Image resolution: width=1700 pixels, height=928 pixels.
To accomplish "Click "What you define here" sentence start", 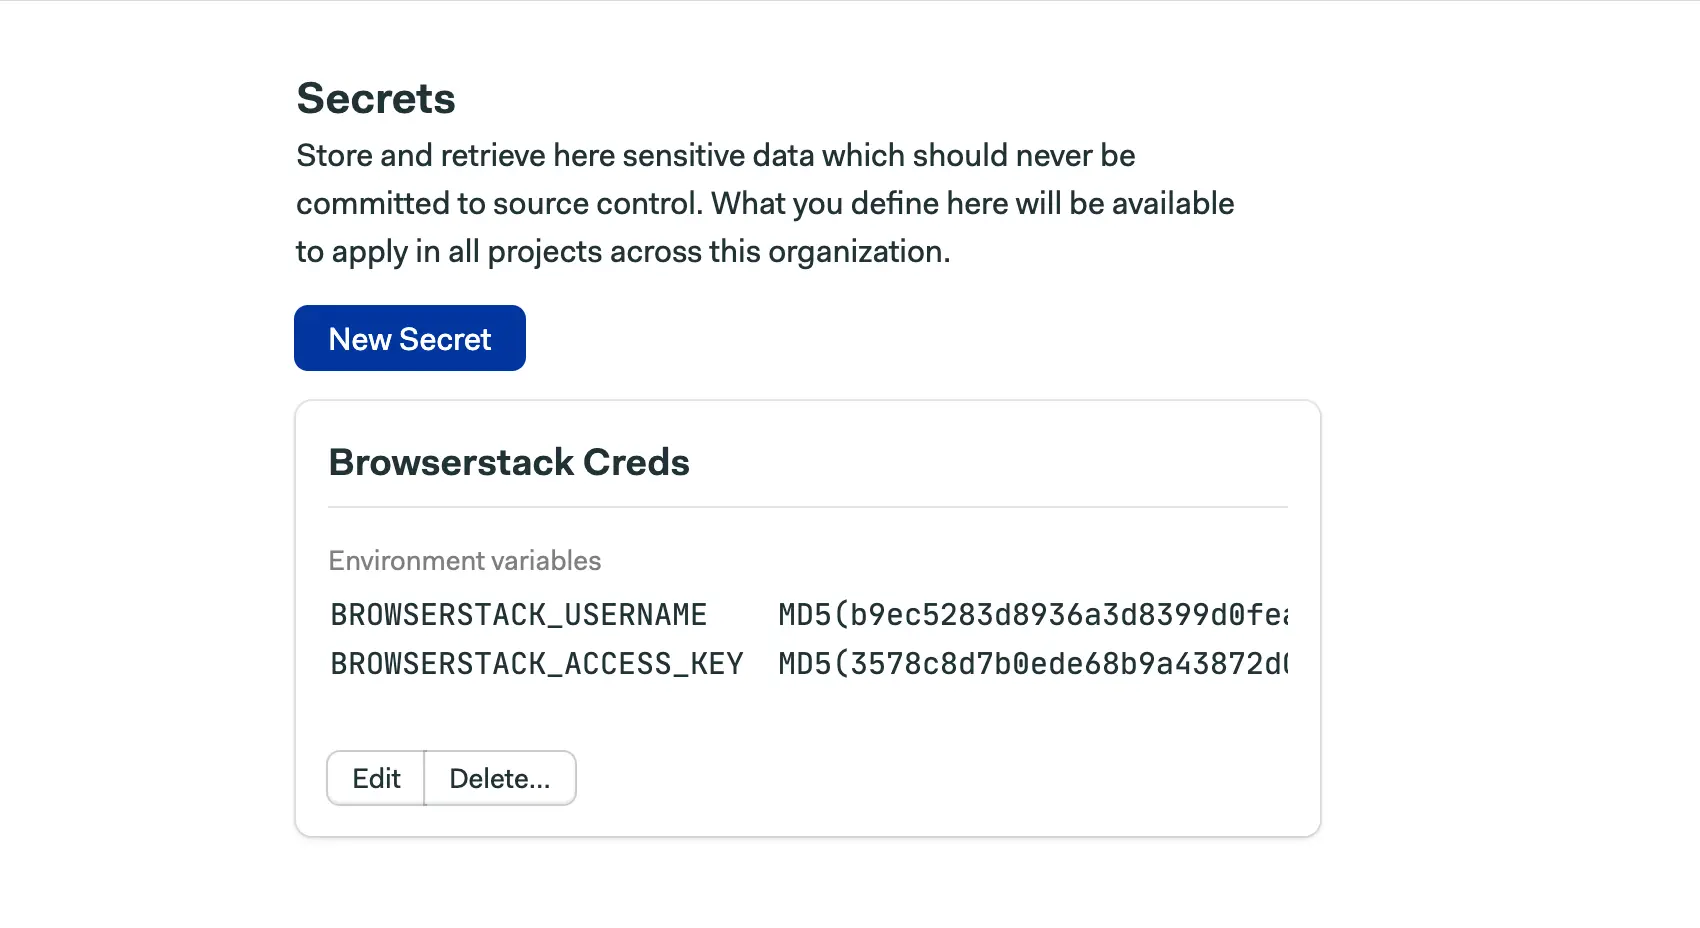I will pyautogui.click(x=826, y=204).
